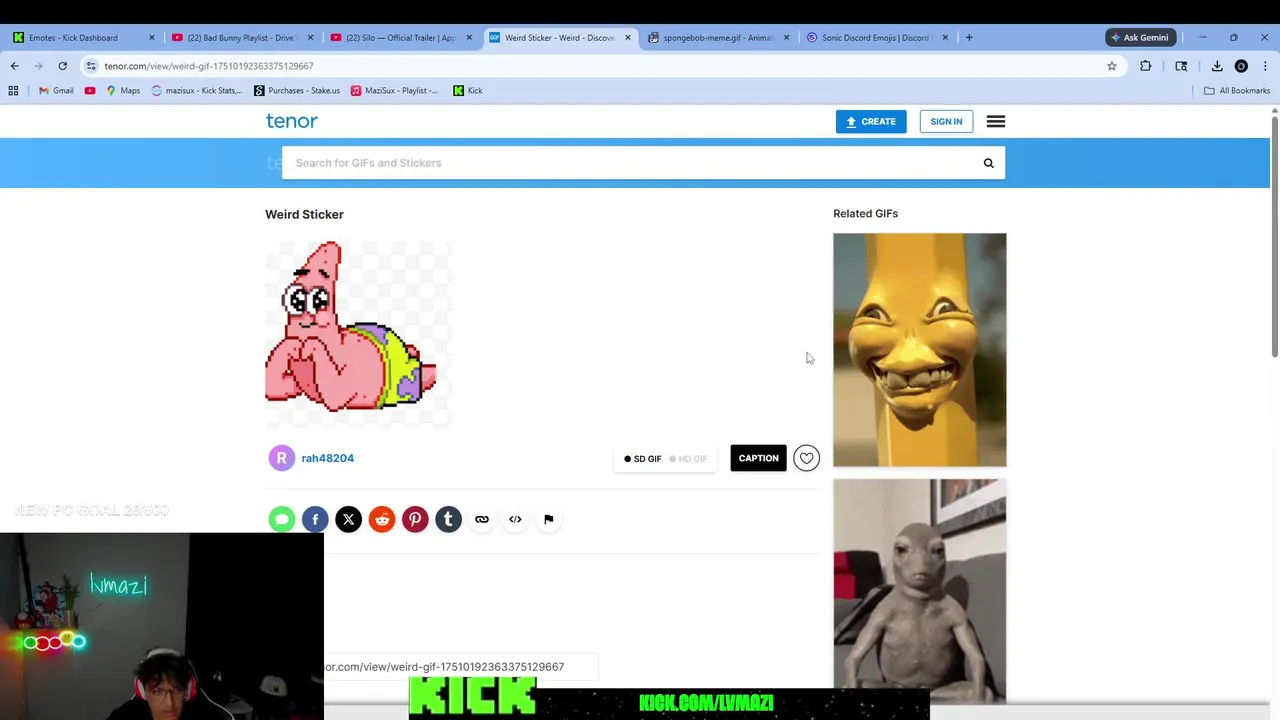The width and height of the screenshot is (1280, 720).
Task: Click the Ask Gemini button
Action: click(x=1139, y=37)
